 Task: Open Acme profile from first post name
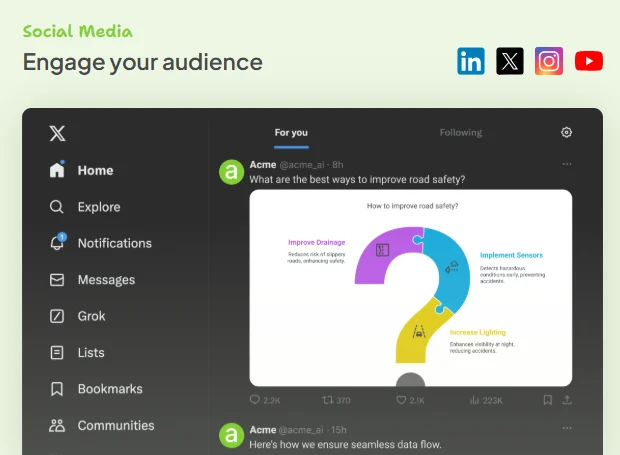(263, 164)
